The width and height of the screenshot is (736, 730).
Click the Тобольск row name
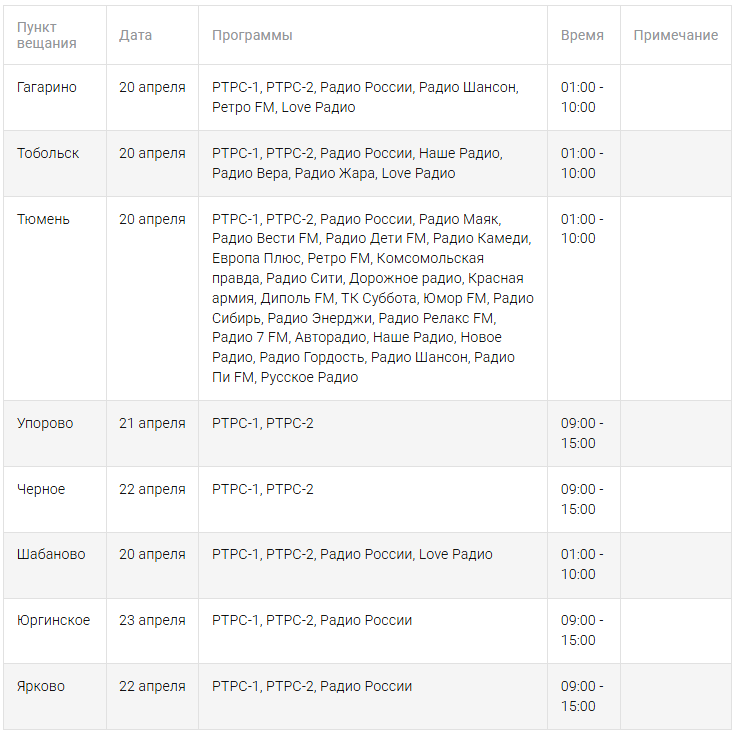pyautogui.click(x=48, y=153)
